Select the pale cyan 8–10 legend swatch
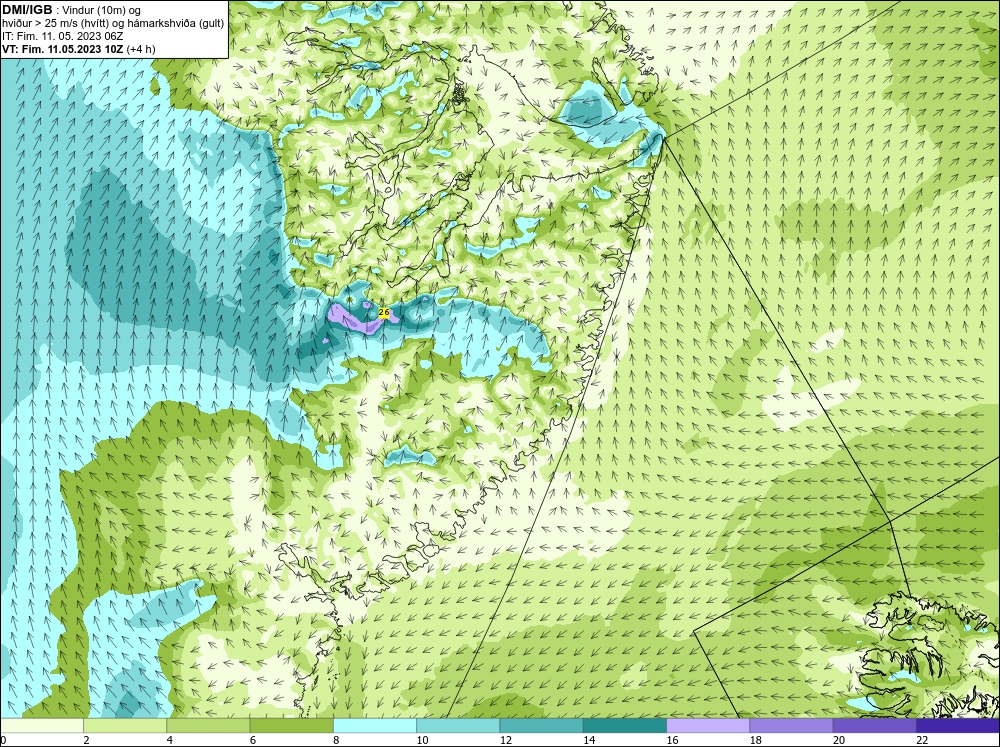This screenshot has width=1000, height=747. (375, 725)
